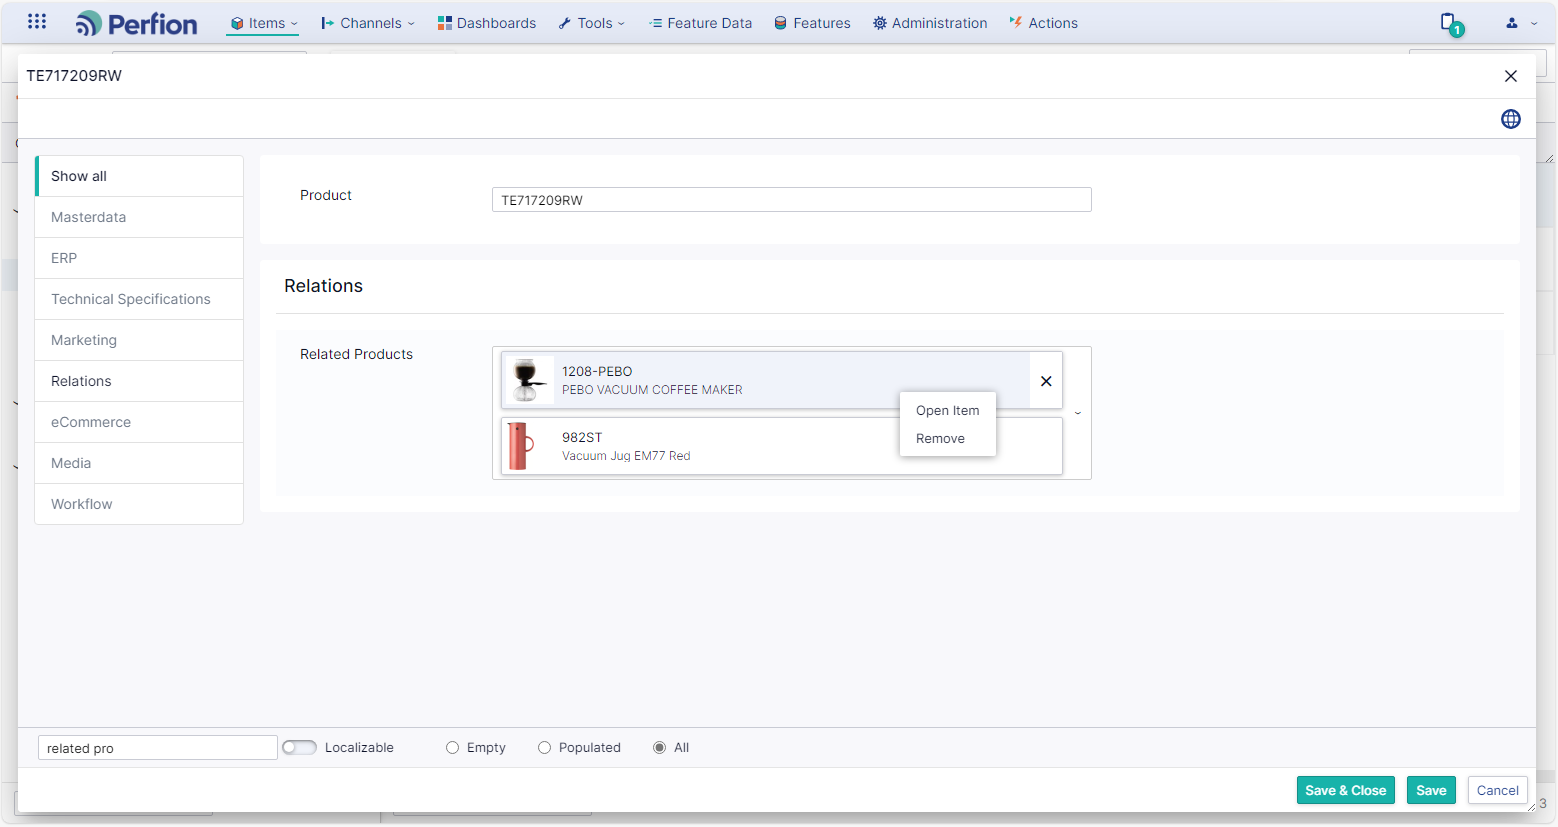Select the Populated radio button
1558x827 pixels.
click(544, 747)
